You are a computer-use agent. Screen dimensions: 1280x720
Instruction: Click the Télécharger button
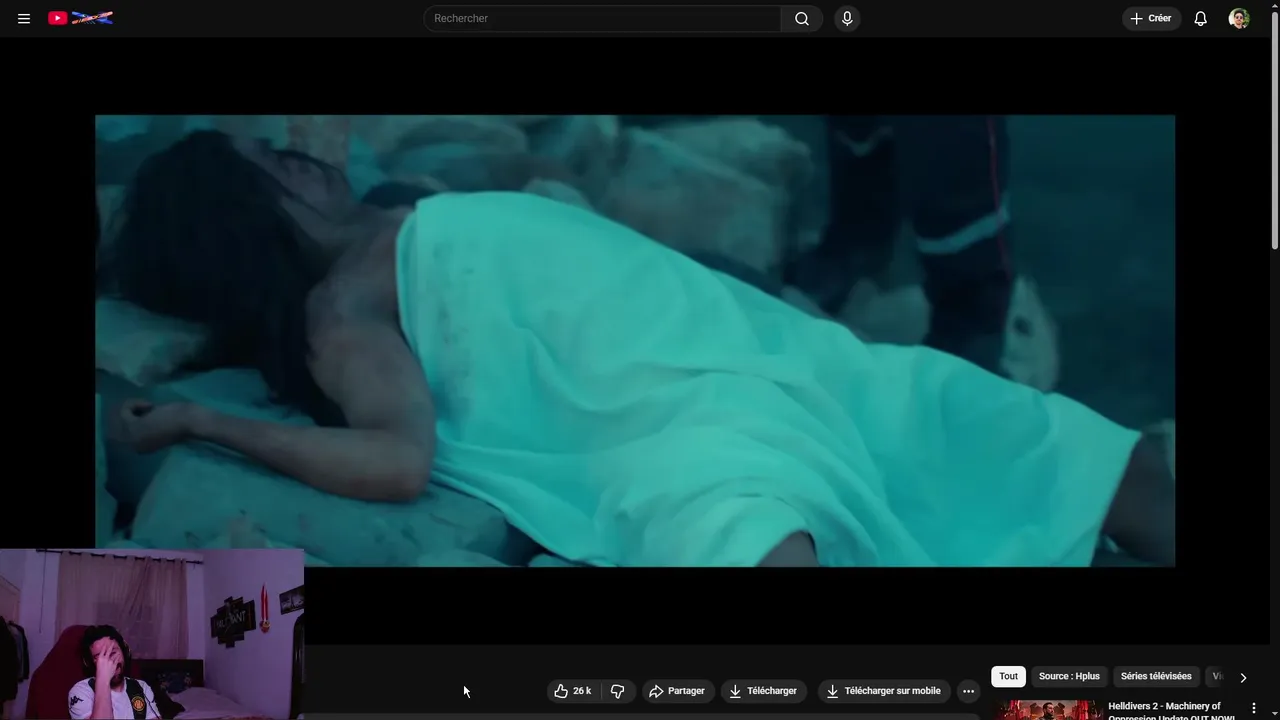(x=763, y=691)
